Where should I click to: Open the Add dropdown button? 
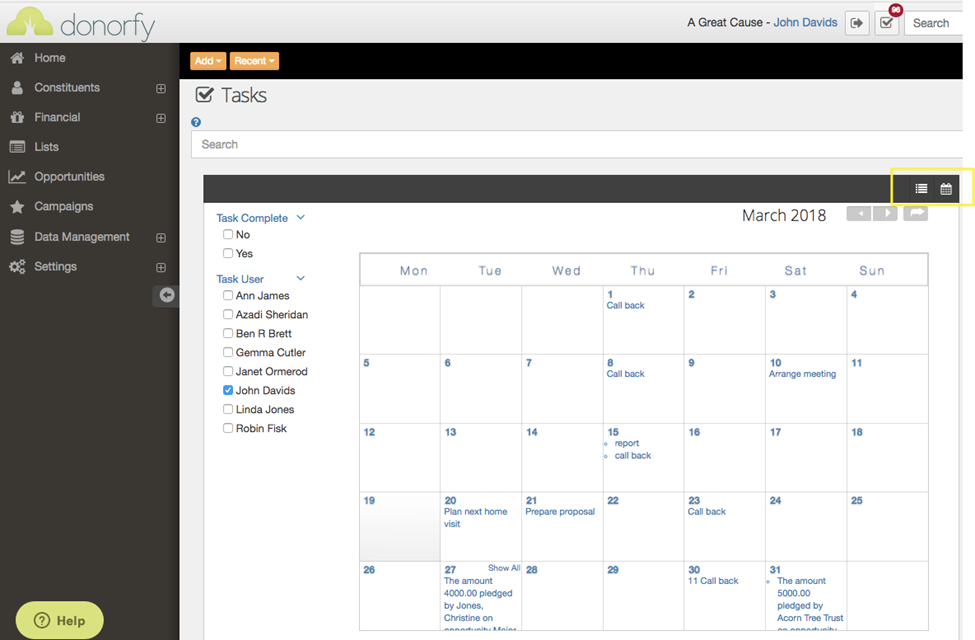[x=208, y=61]
